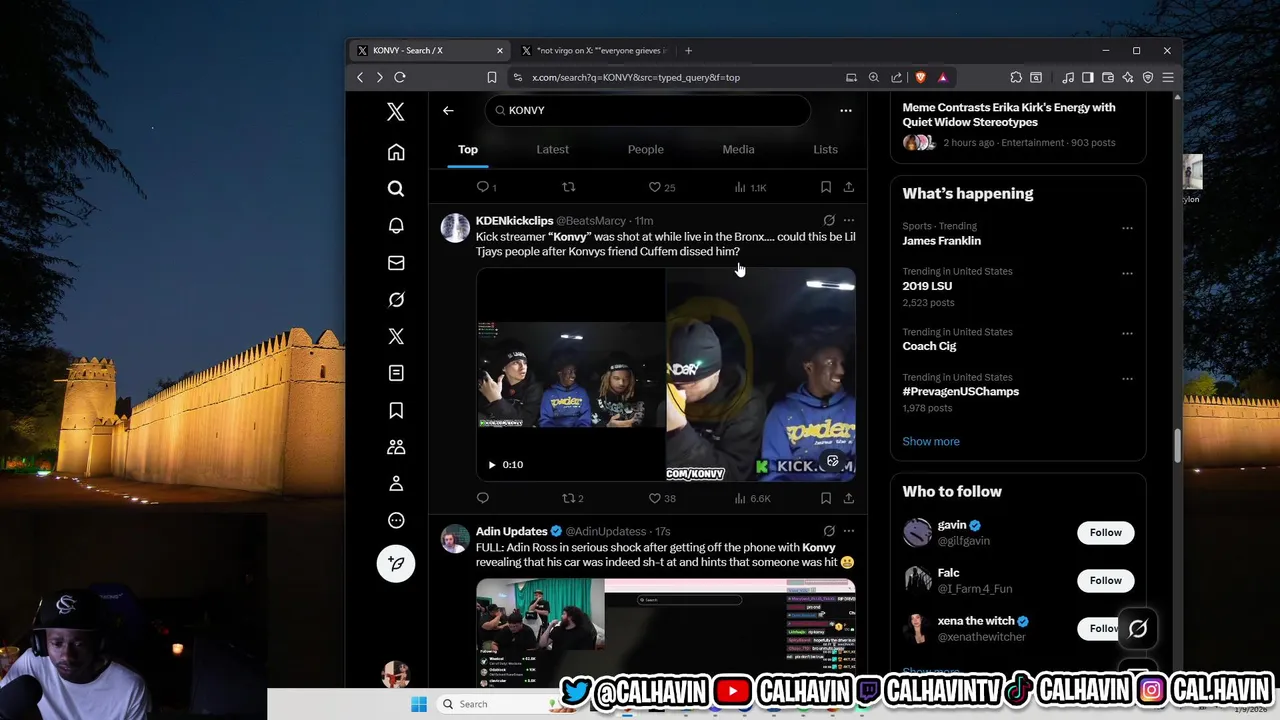The height and width of the screenshot is (720, 1280).
Task: Go back with the arrow beside KONVY search
Action: click(448, 110)
